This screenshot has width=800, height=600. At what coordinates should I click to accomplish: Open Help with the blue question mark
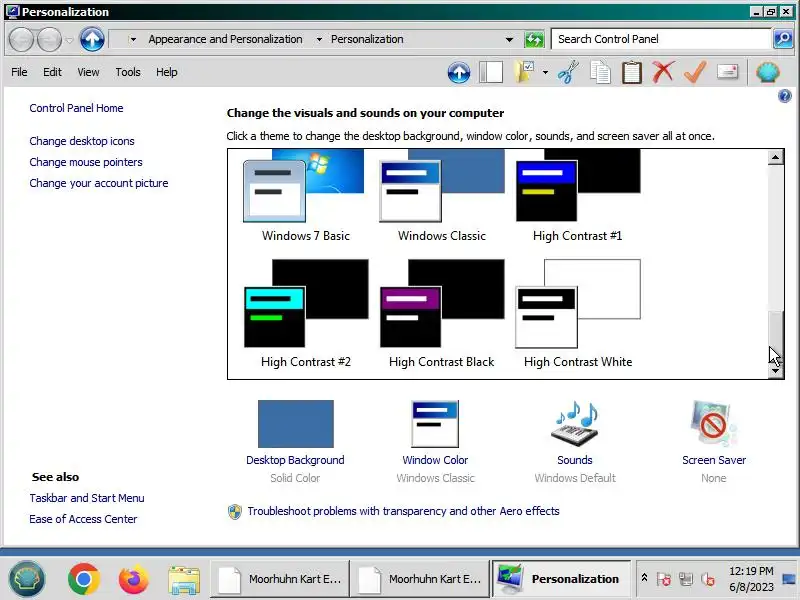784,96
